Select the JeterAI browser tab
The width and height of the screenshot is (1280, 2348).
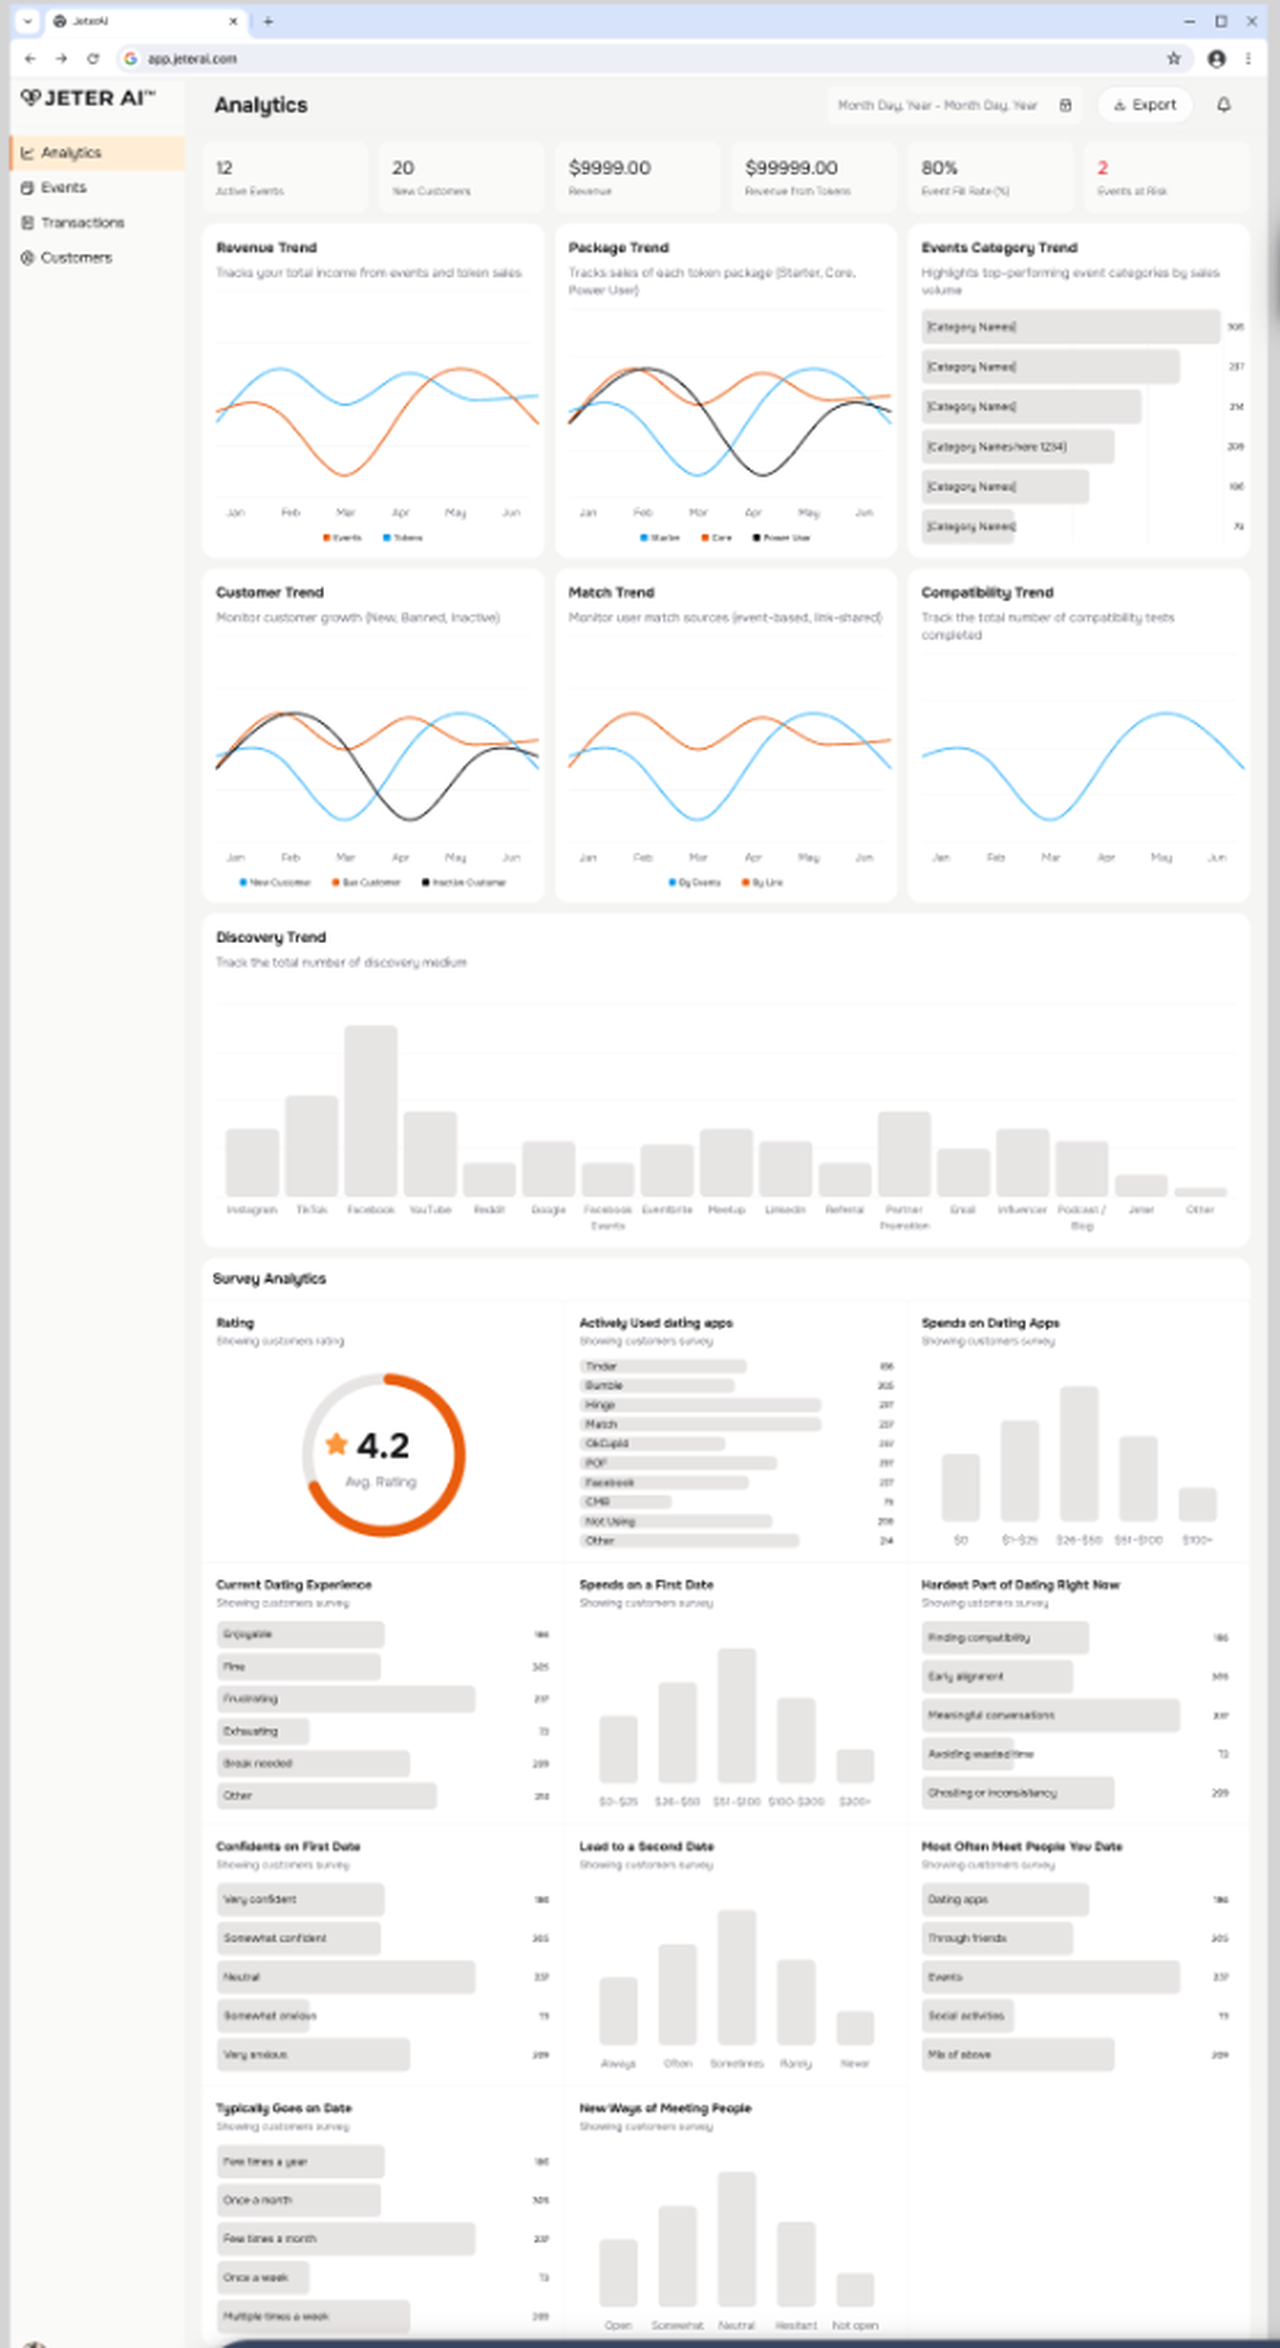(146, 21)
